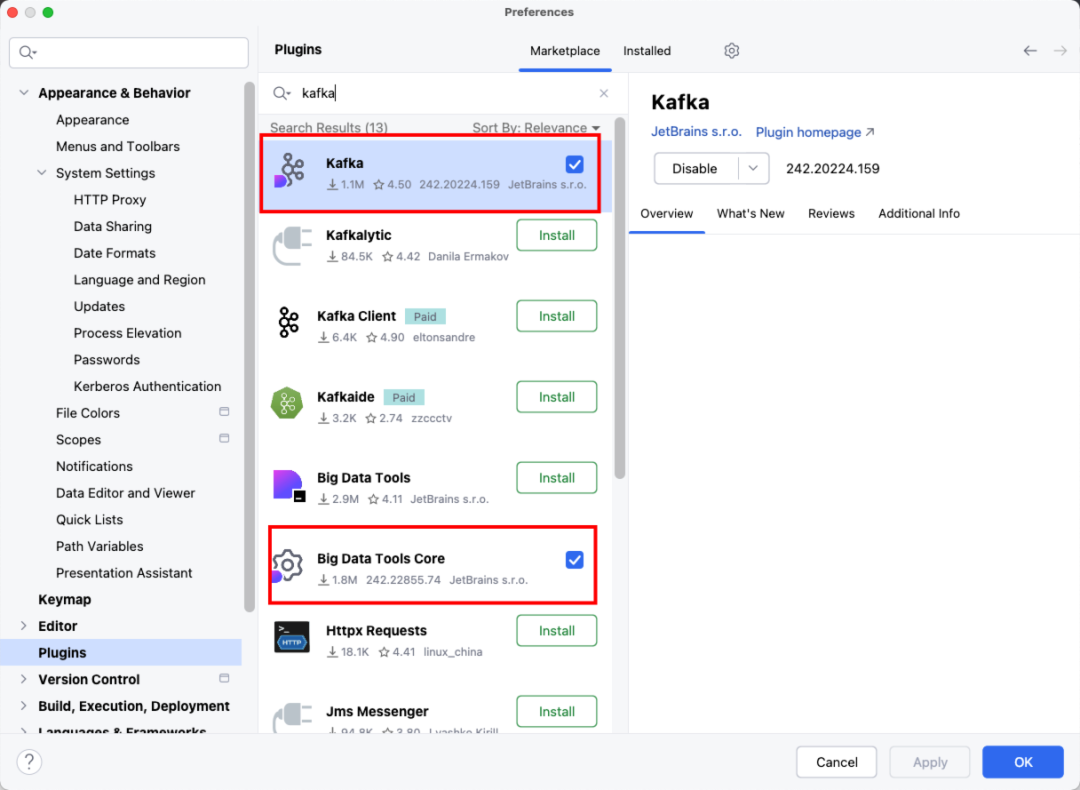The width and height of the screenshot is (1080, 790).
Task: Open the Reviews tab
Action: 831,214
